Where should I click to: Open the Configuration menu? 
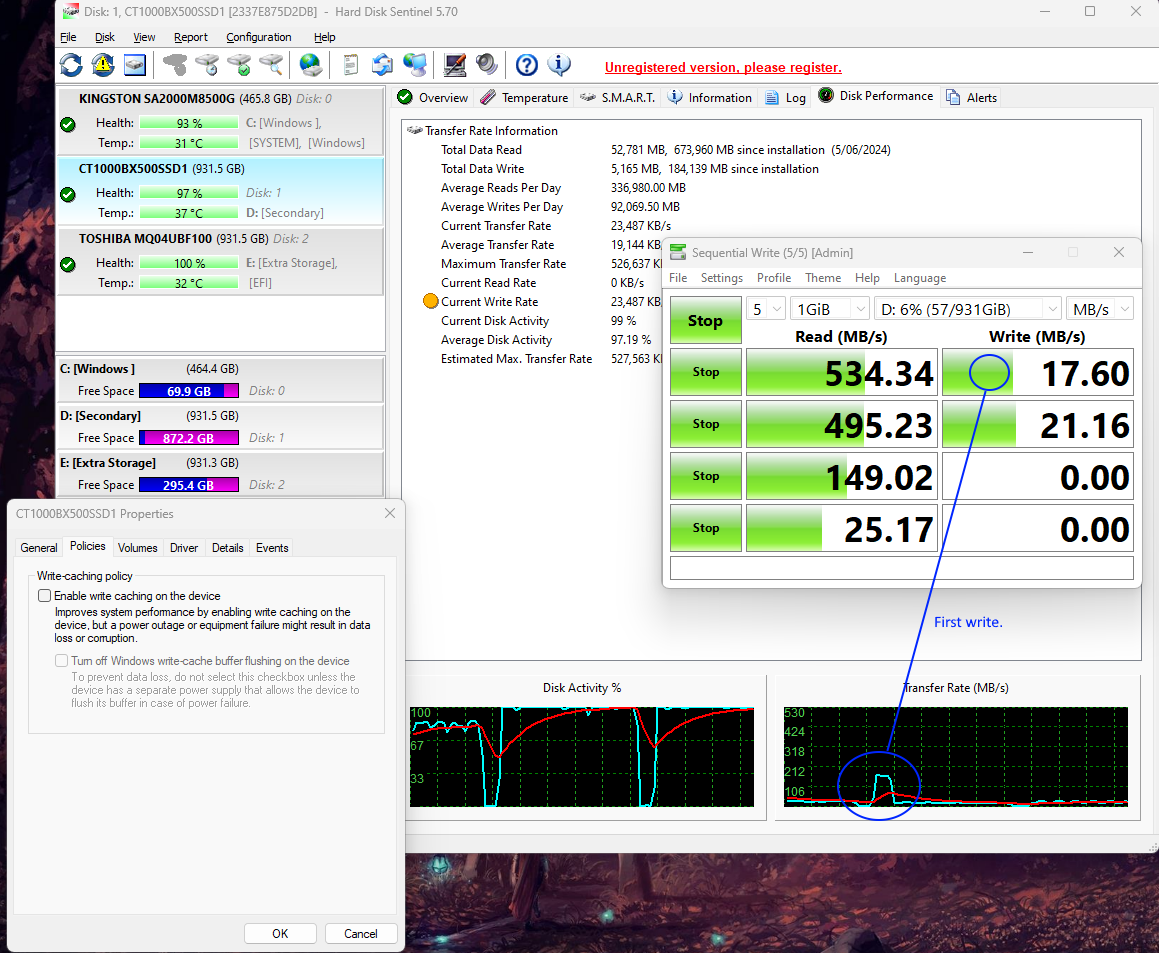pyautogui.click(x=259, y=37)
